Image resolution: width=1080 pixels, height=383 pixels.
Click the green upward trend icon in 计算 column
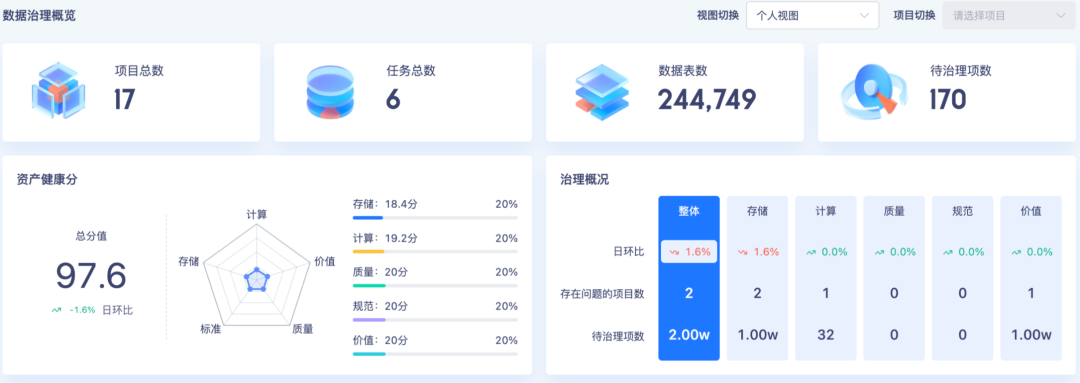point(811,252)
